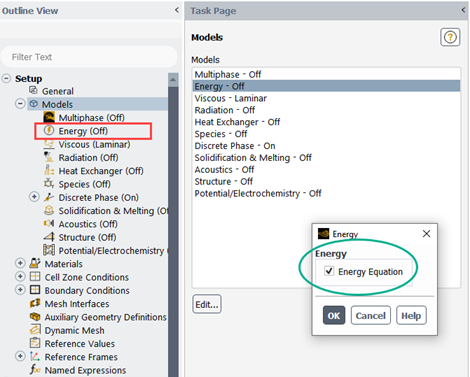Click the Materials flask icon

pos(35,263)
